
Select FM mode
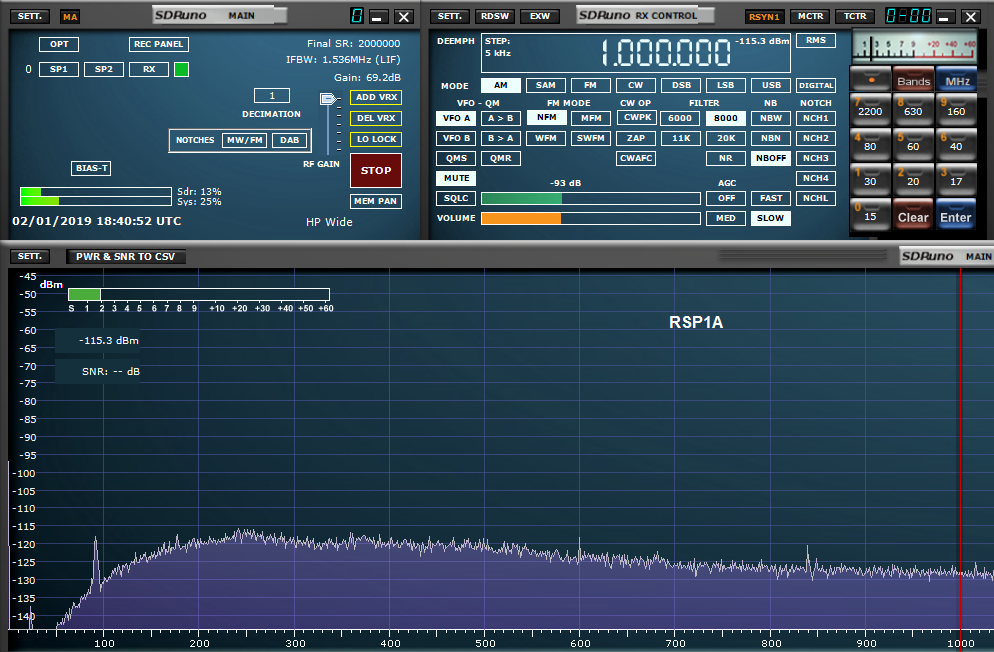pyautogui.click(x=591, y=85)
